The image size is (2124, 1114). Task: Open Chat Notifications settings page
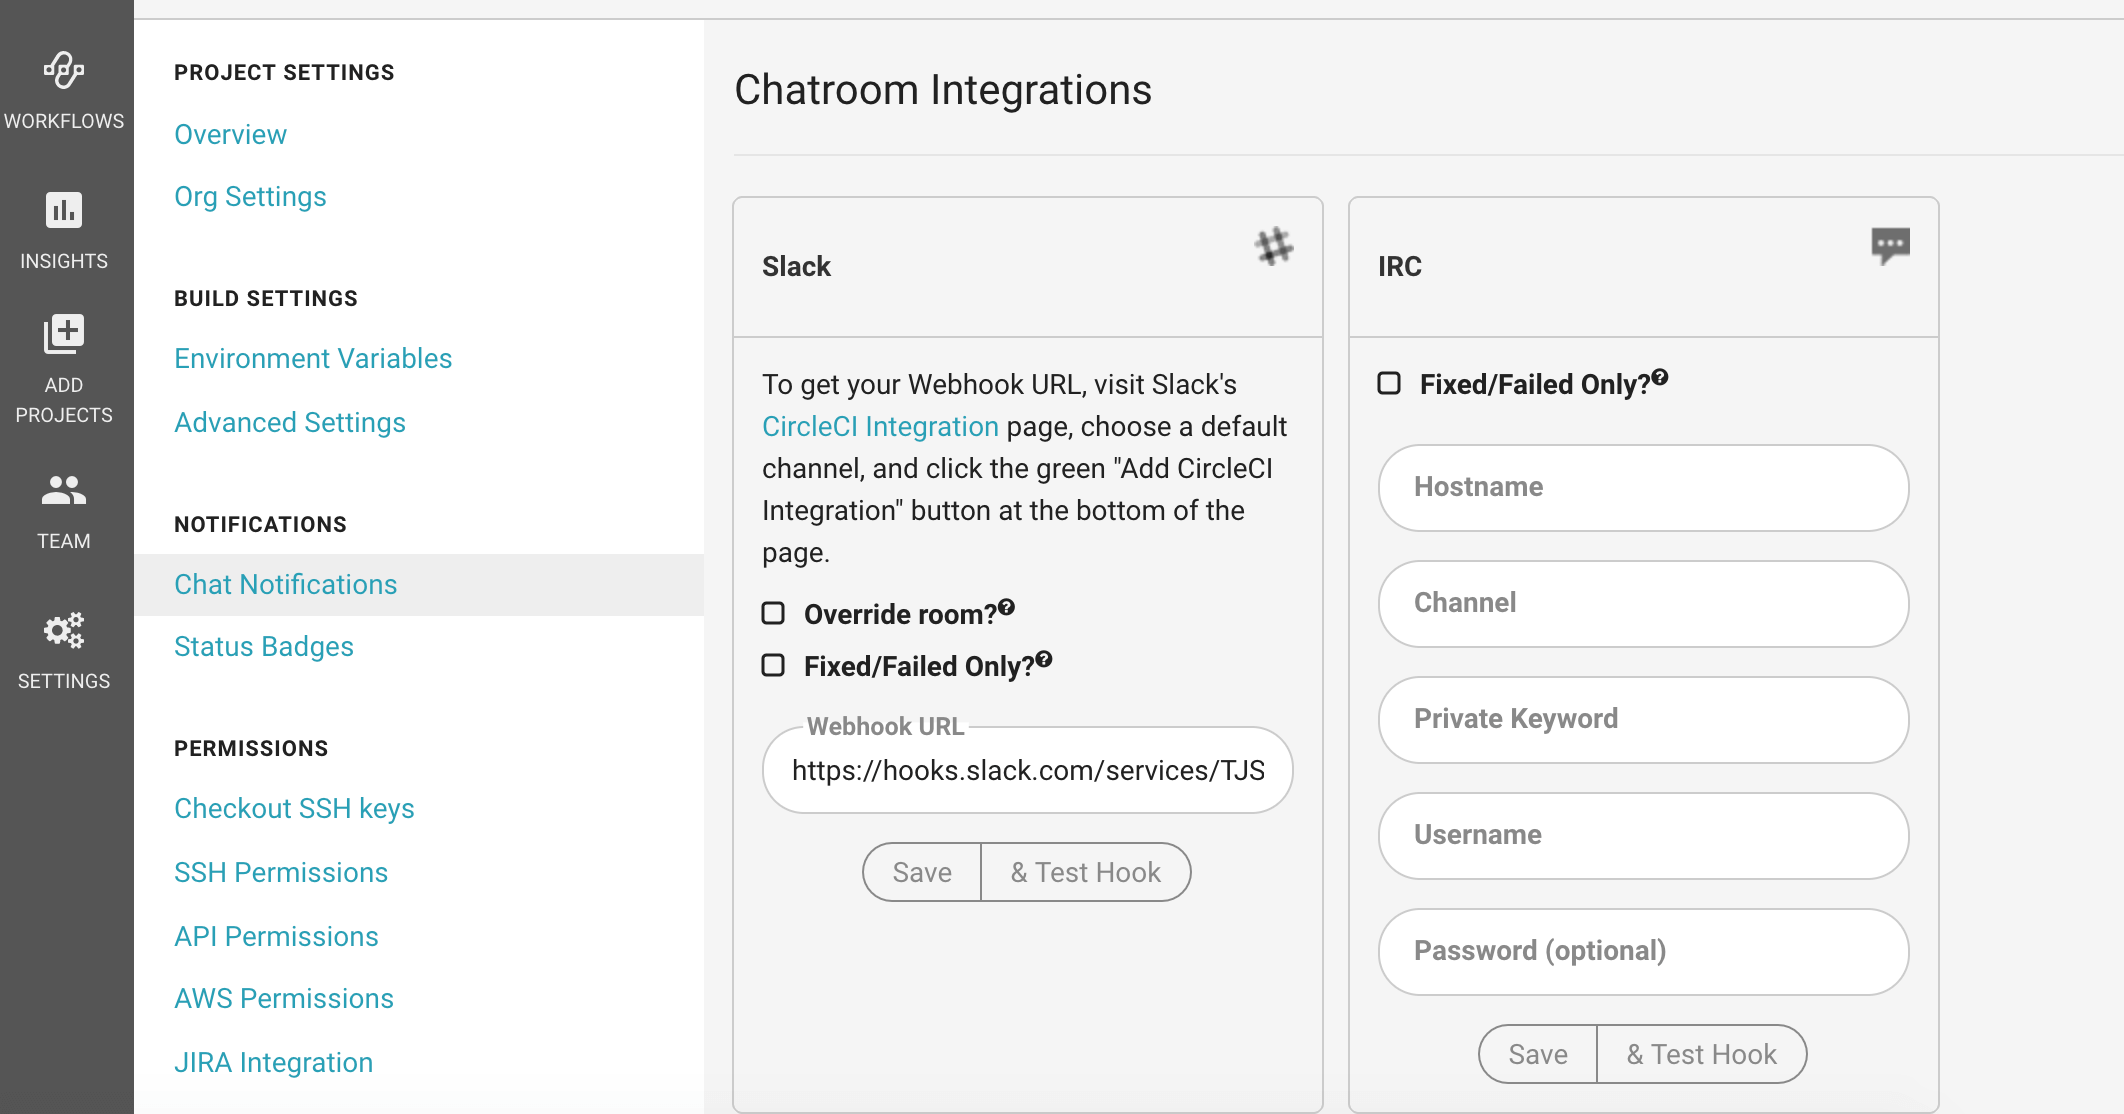[x=285, y=585]
